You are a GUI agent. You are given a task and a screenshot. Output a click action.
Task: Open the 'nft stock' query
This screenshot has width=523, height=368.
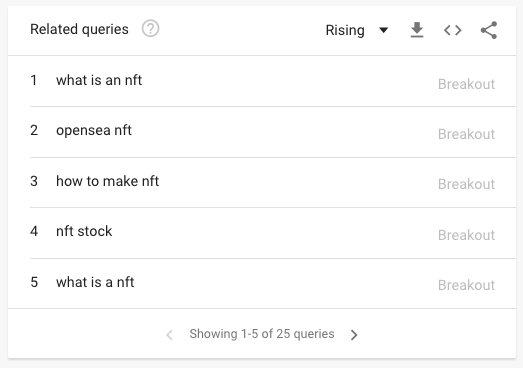84,231
